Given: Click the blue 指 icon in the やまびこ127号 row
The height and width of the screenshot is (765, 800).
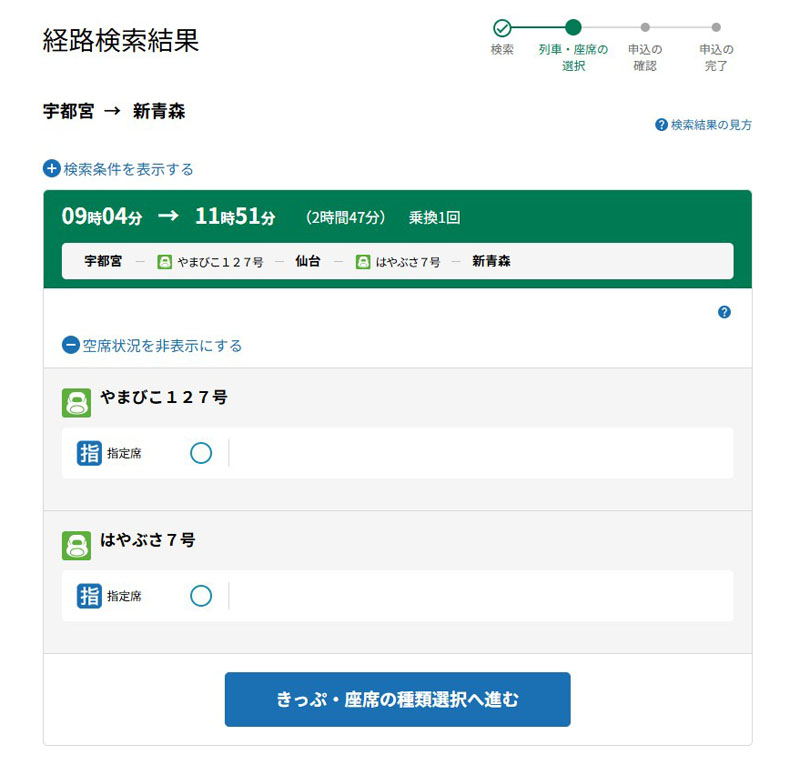Looking at the screenshot, I should pyautogui.click(x=90, y=453).
